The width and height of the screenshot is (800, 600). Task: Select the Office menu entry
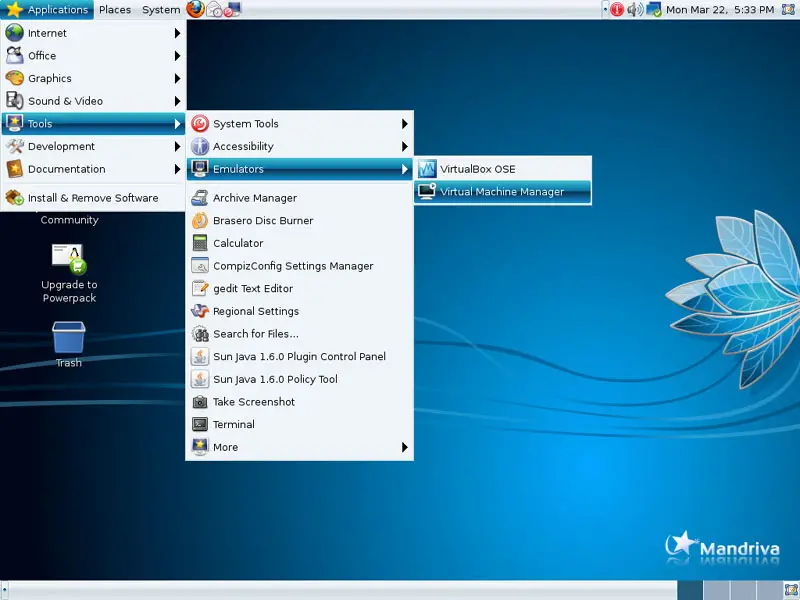tap(93, 56)
